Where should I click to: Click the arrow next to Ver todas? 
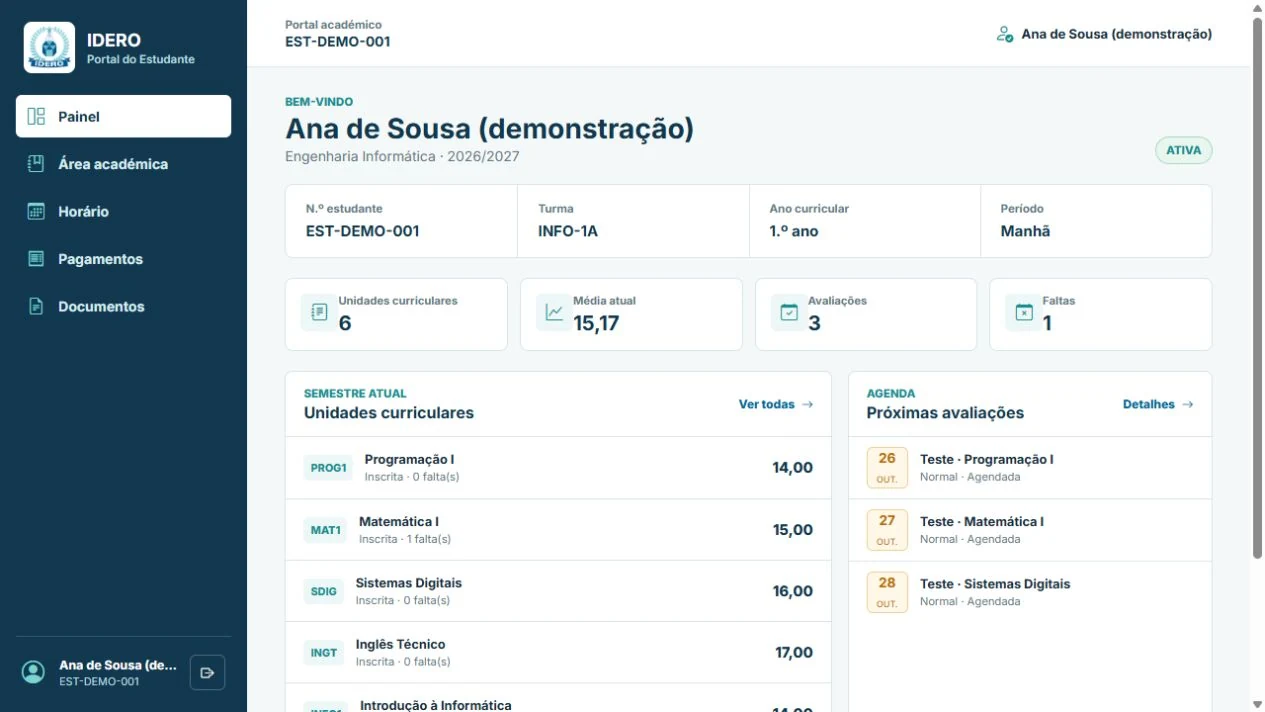(807, 404)
